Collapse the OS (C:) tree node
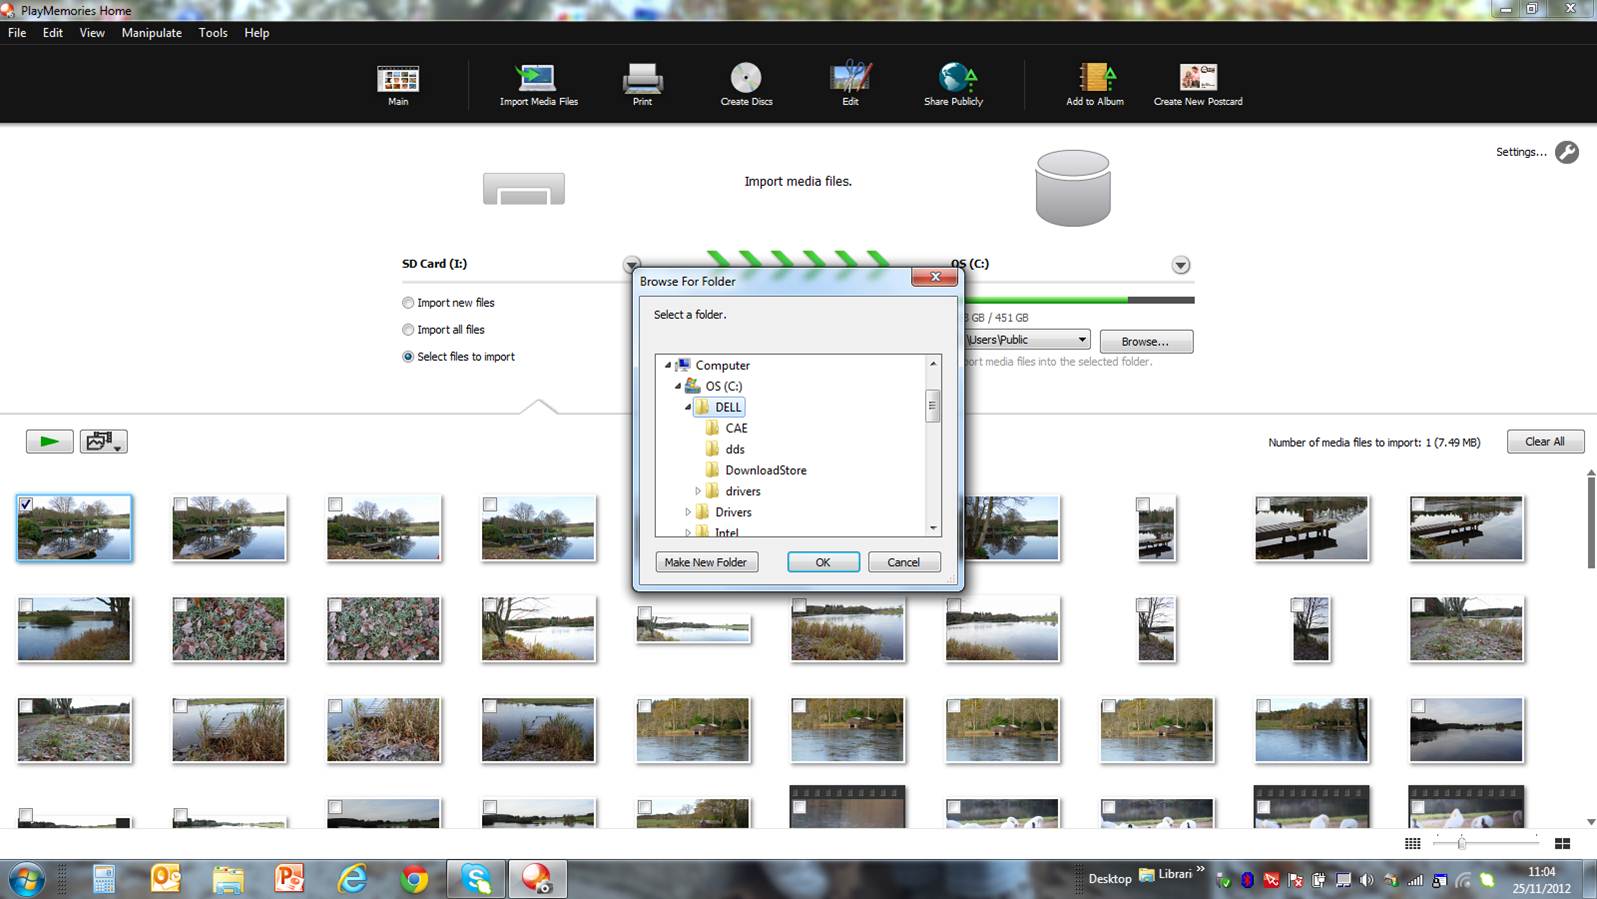Image resolution: width=1597 pixels, height=899 pixels. coord(678,386)
